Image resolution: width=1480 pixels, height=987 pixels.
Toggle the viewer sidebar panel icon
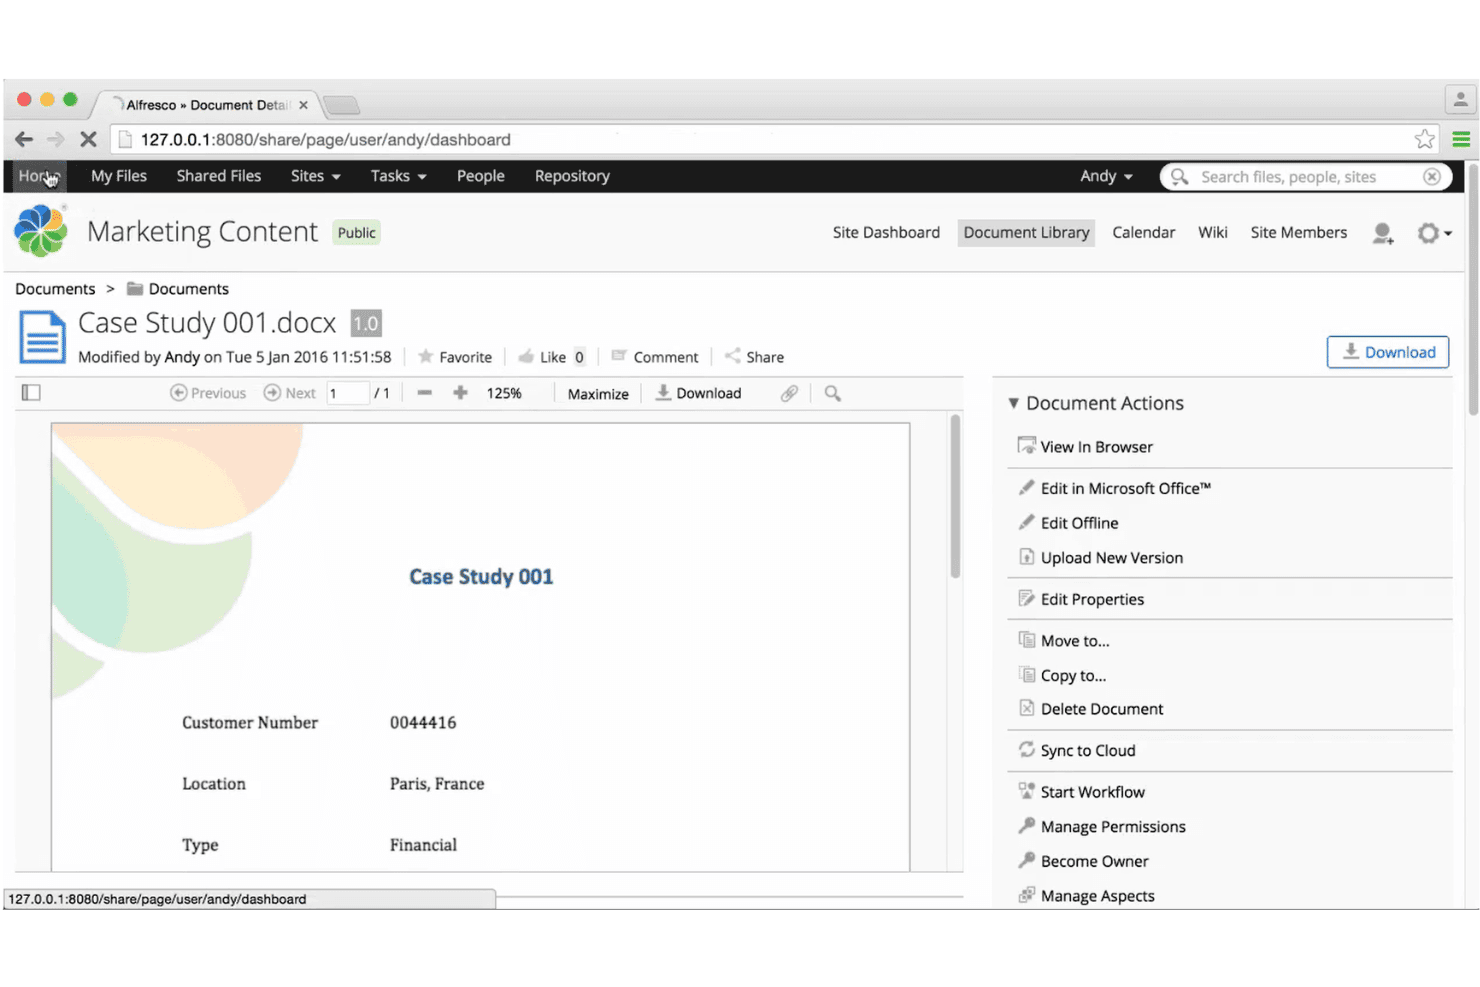[31, 393]
